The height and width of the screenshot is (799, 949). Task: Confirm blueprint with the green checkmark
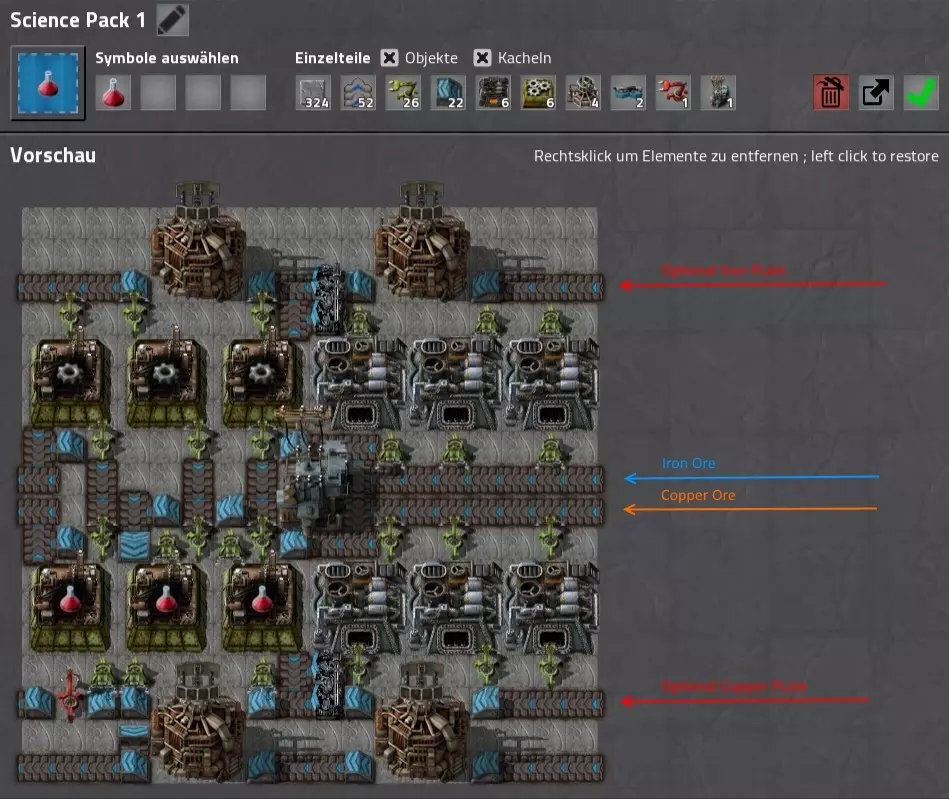tap(921, 93)
